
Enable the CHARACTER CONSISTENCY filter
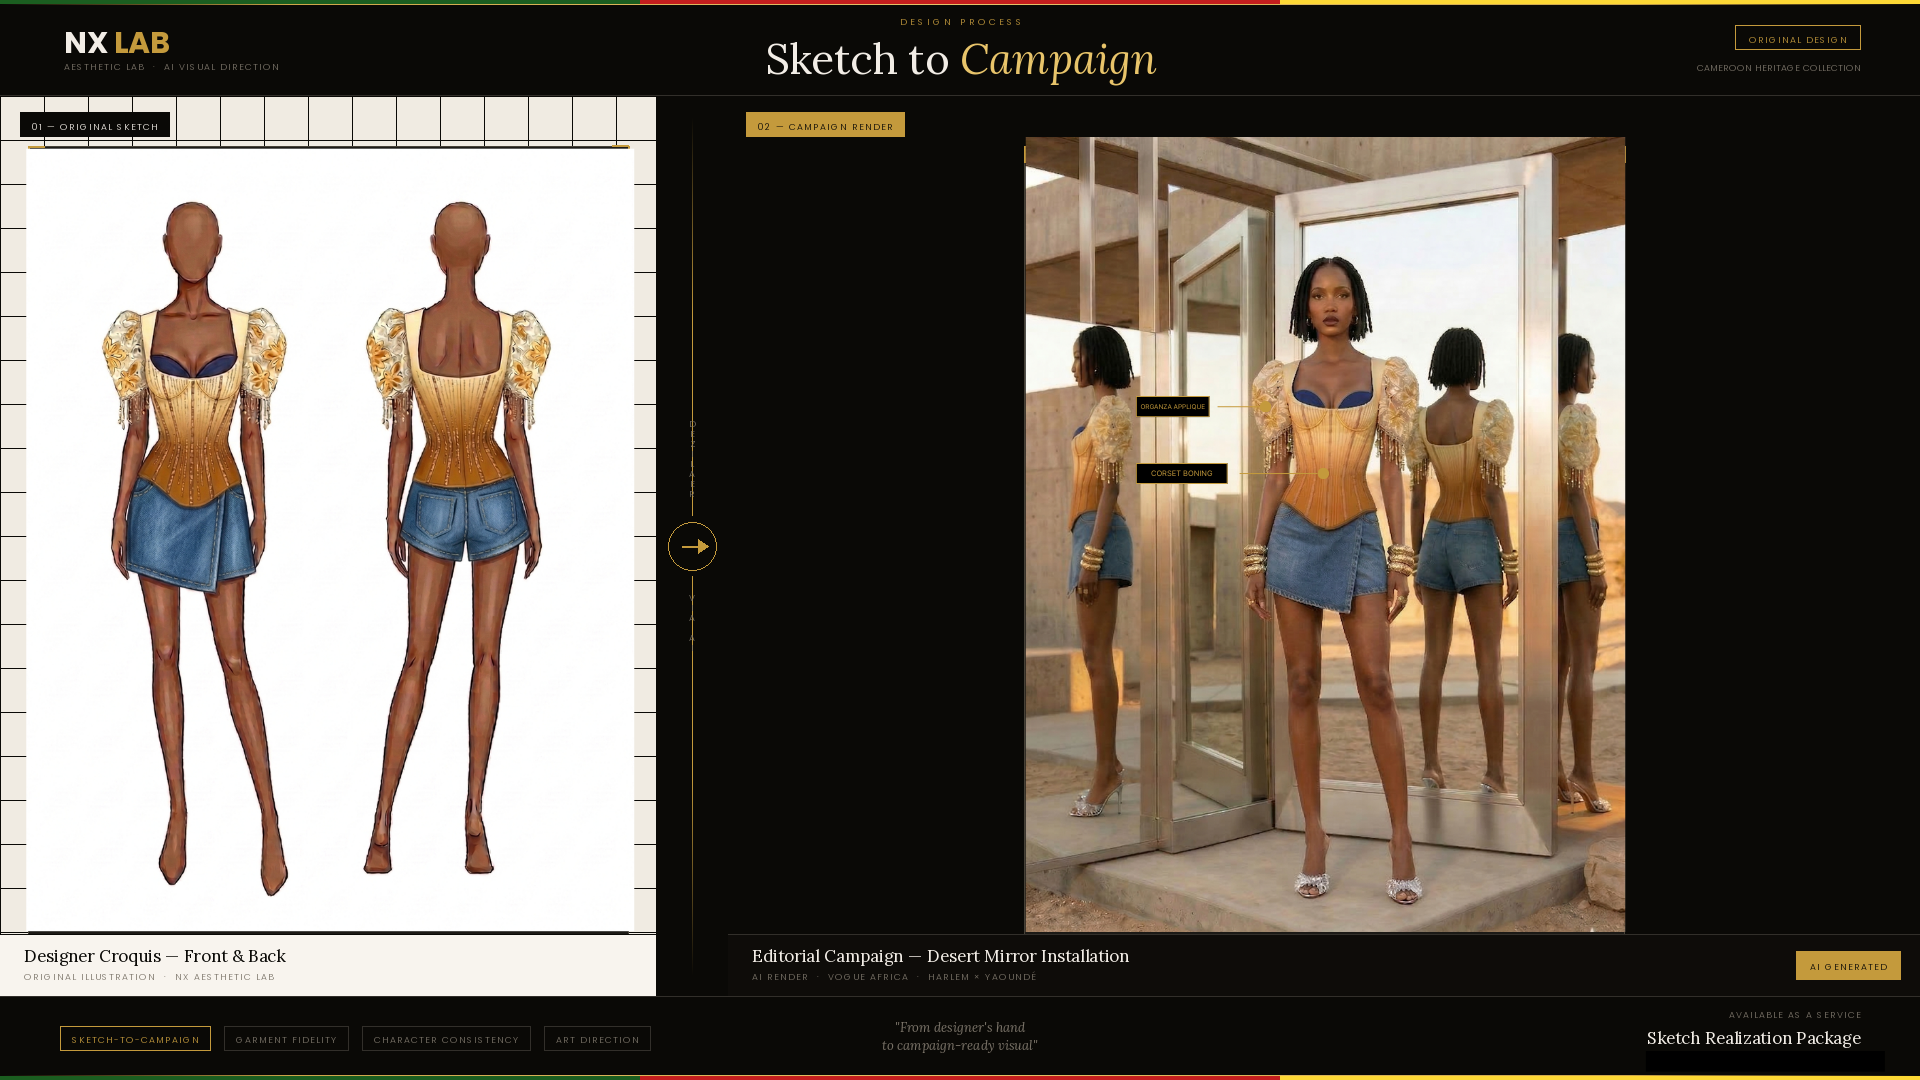(x=446, y=1039)
